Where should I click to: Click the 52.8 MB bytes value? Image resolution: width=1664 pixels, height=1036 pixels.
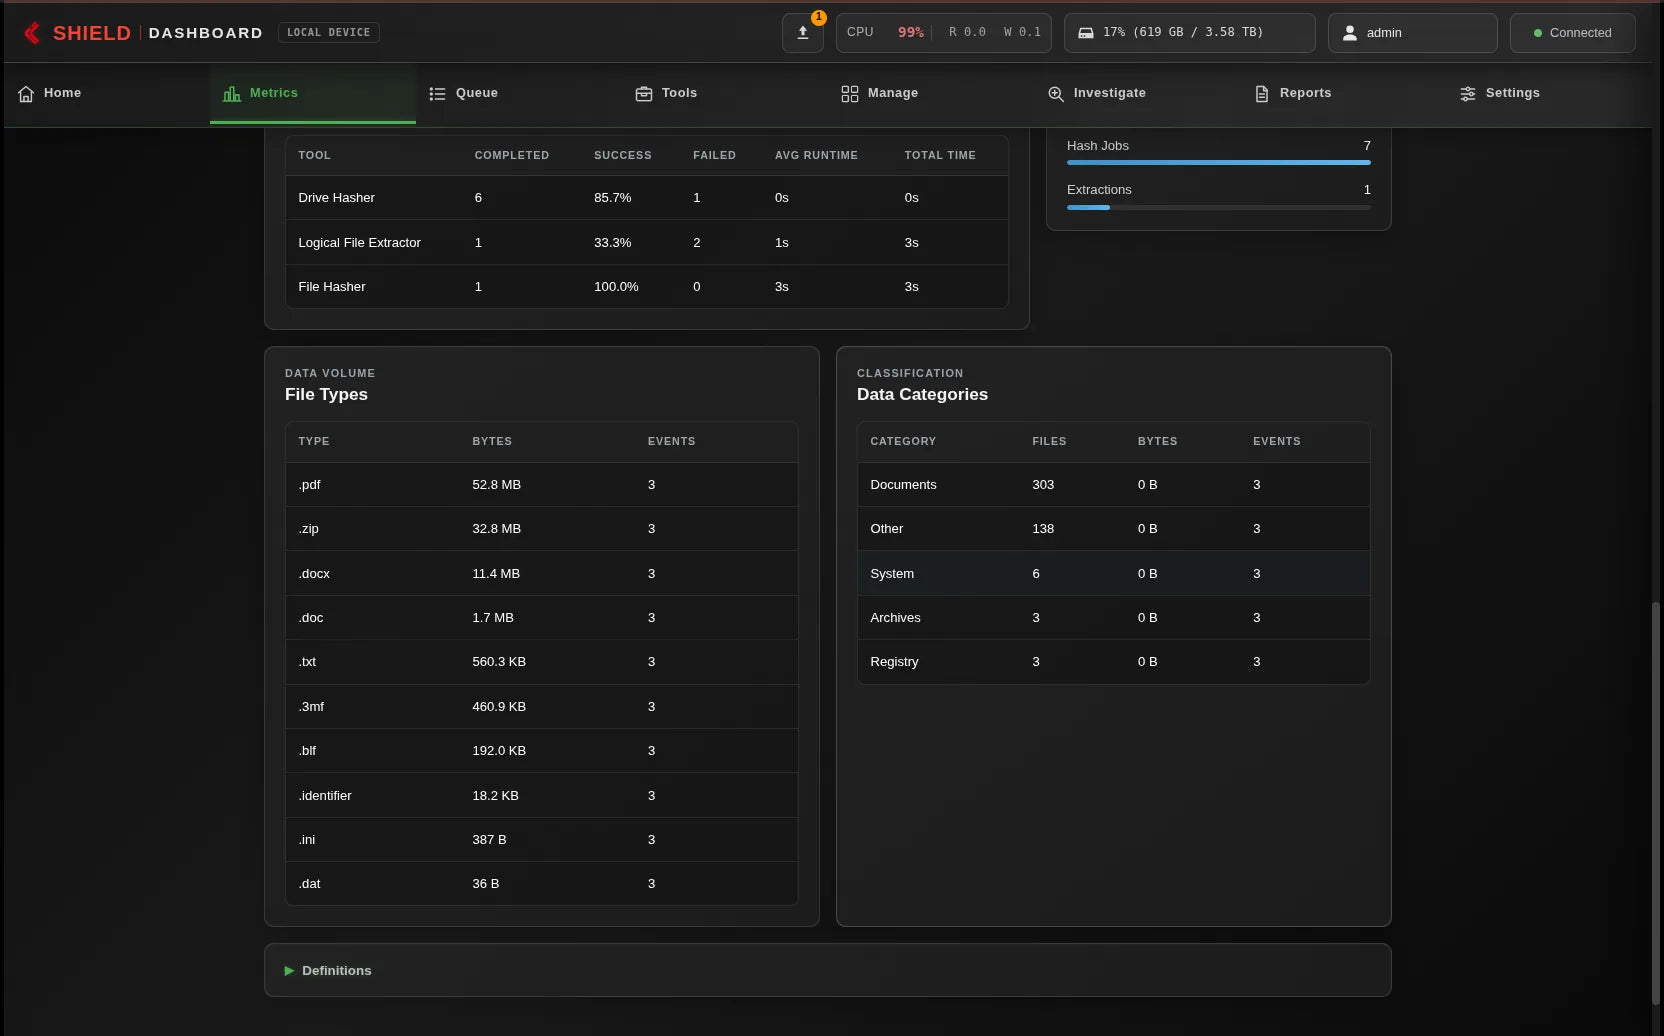pyautogui.click(x=496, y=484)
